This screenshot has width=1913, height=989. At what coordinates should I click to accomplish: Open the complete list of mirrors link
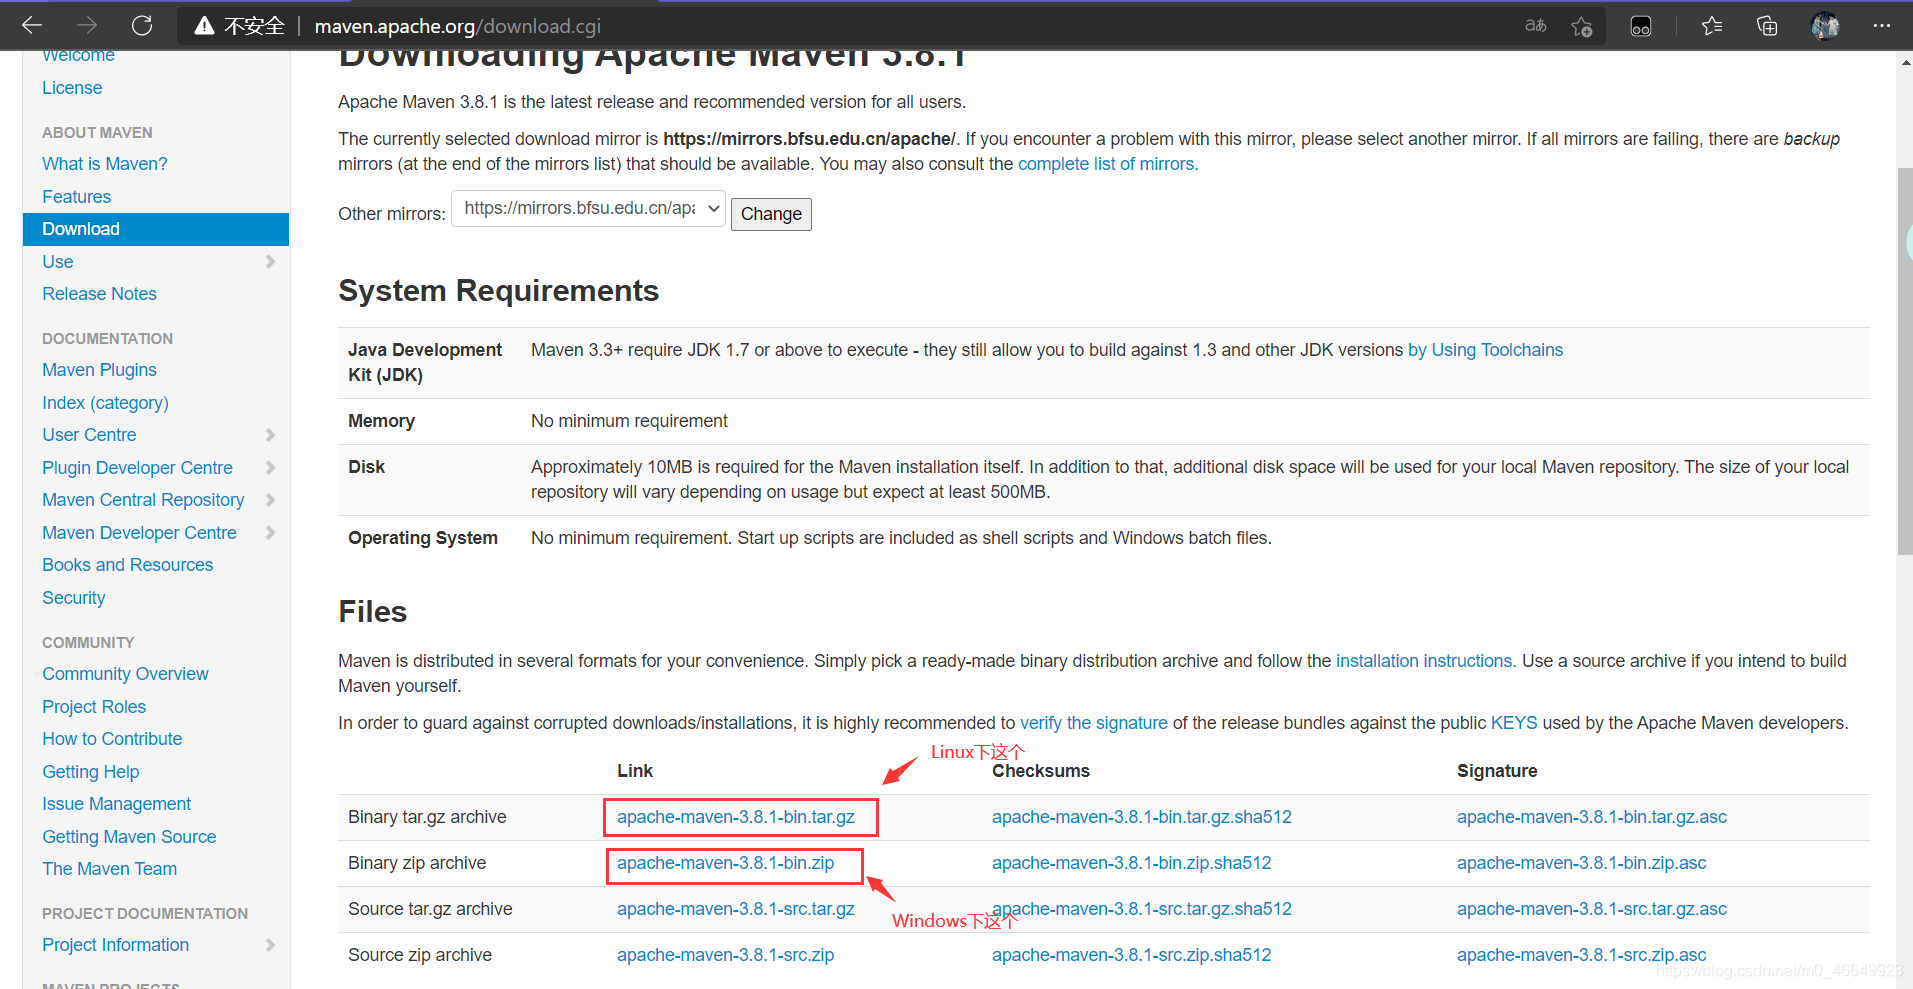[x=1106, y=164]
